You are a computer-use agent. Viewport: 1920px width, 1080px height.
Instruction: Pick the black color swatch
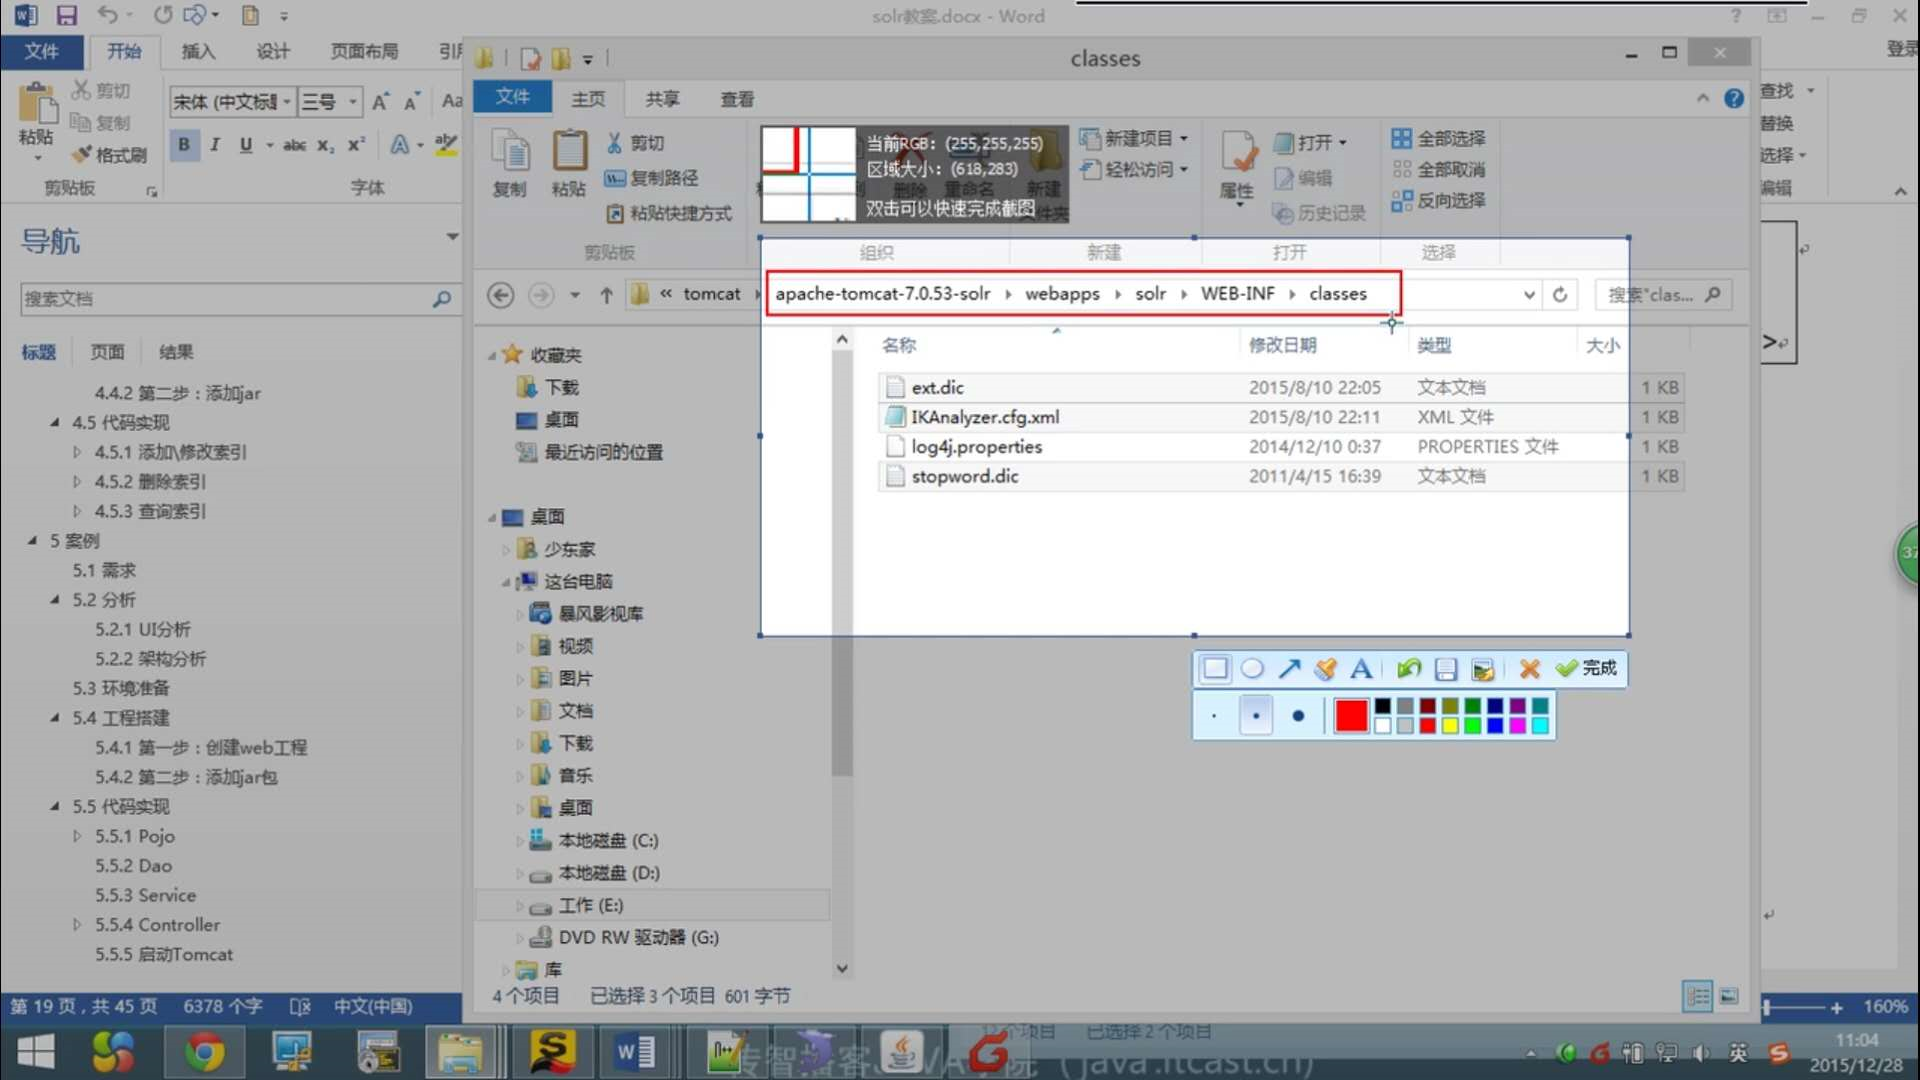[1382, 706]
